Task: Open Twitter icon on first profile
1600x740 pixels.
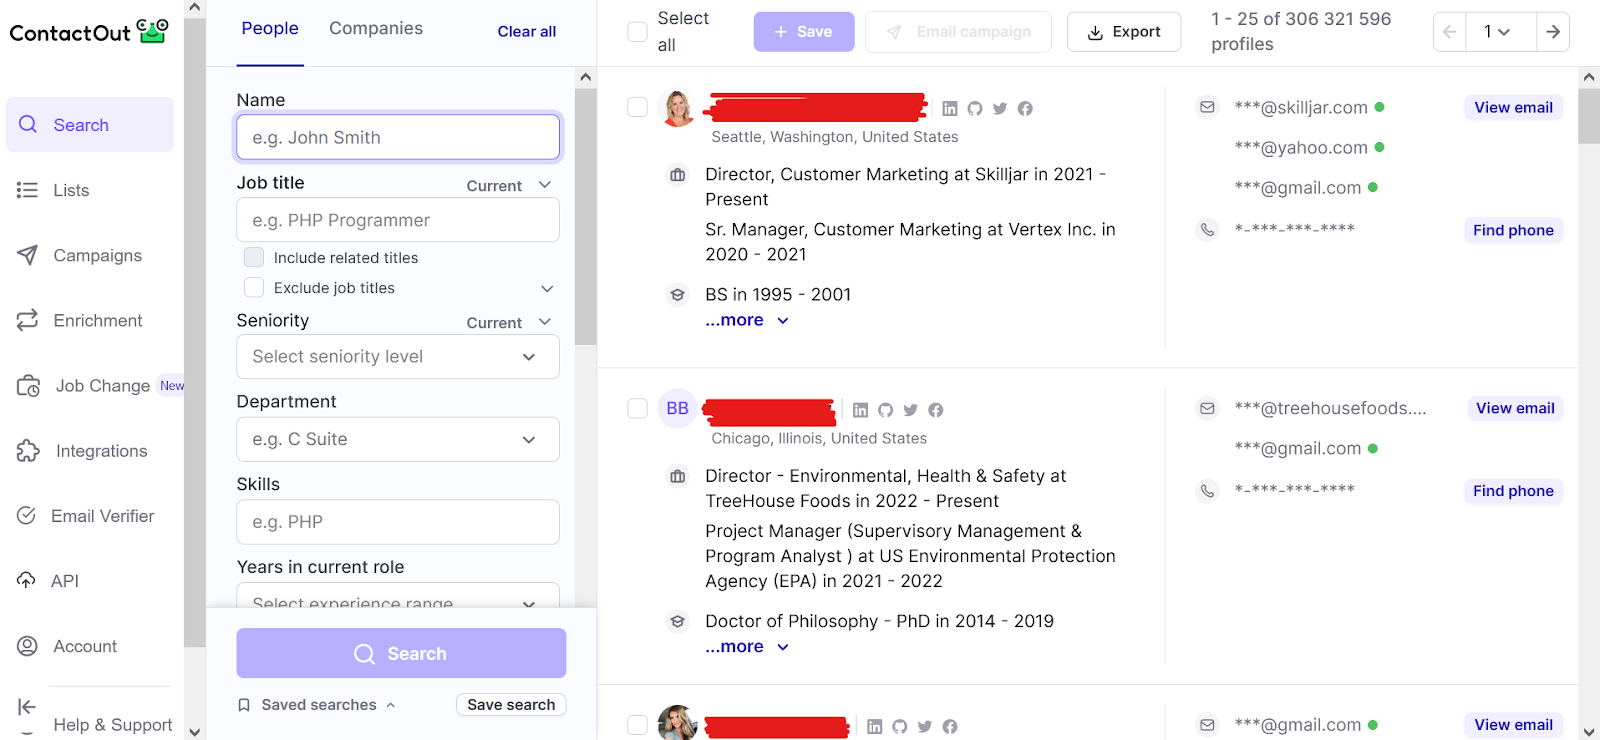Action: coord(1000,108)
